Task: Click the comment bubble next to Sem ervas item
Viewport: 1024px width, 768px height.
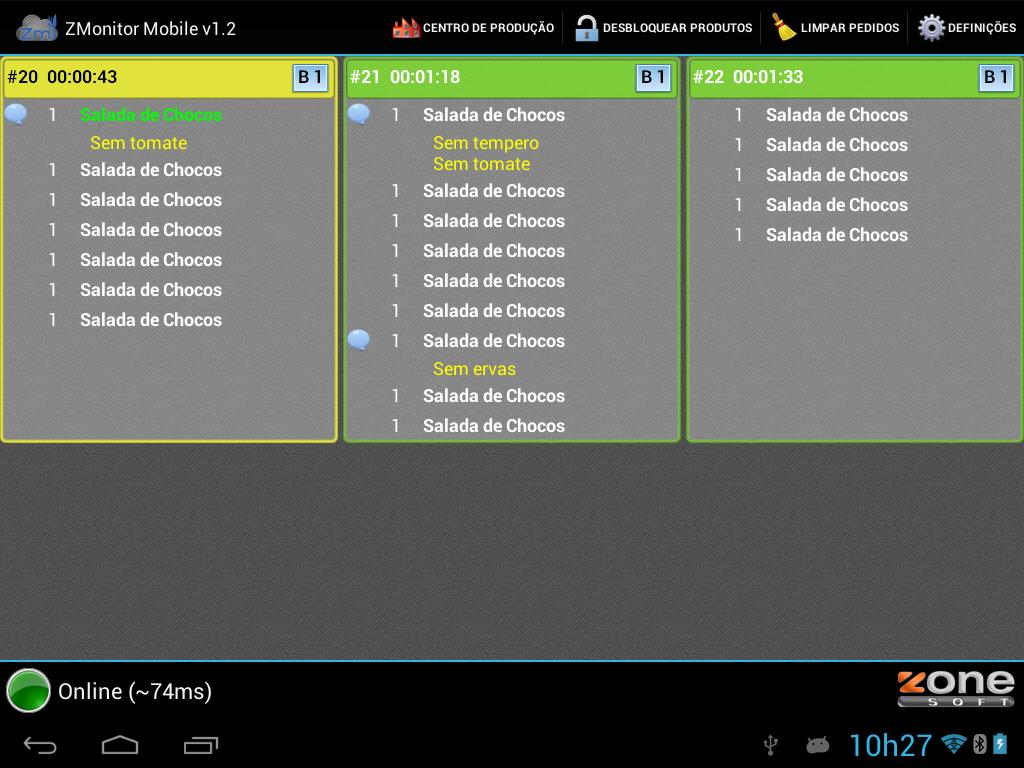Action: click(x=359, y=340)
